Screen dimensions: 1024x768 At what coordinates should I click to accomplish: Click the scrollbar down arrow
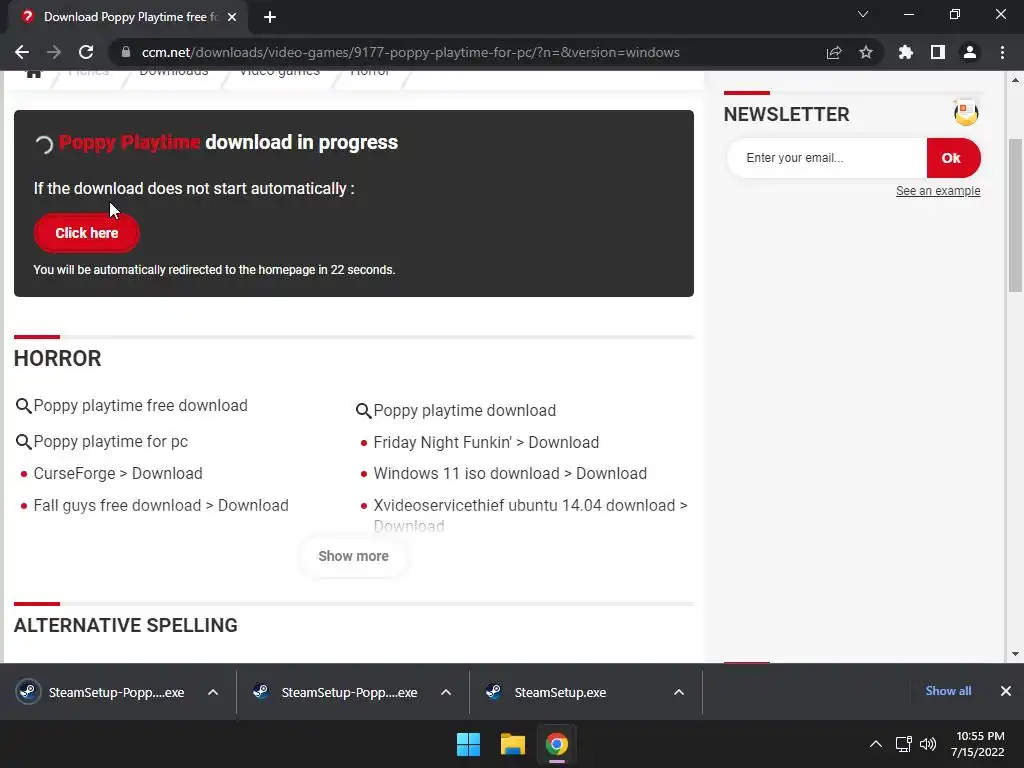point(1015,654)
